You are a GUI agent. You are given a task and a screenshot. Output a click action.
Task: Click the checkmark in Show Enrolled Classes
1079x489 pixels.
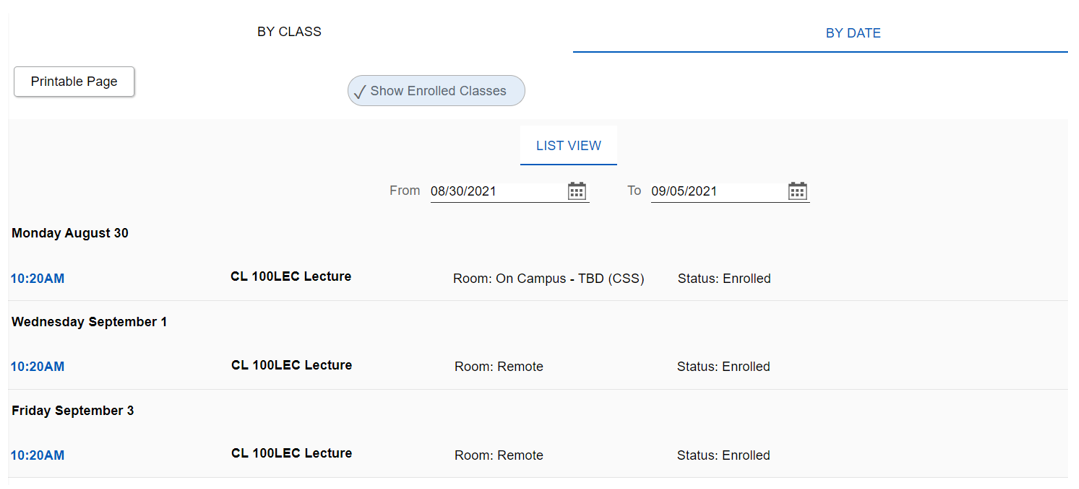pos(360,92)
